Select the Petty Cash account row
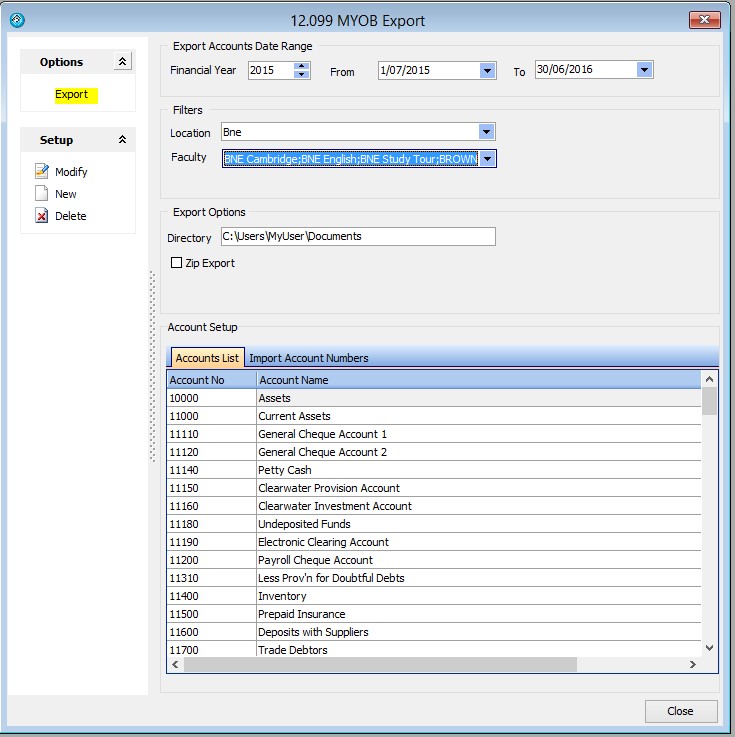 point(285,470)
